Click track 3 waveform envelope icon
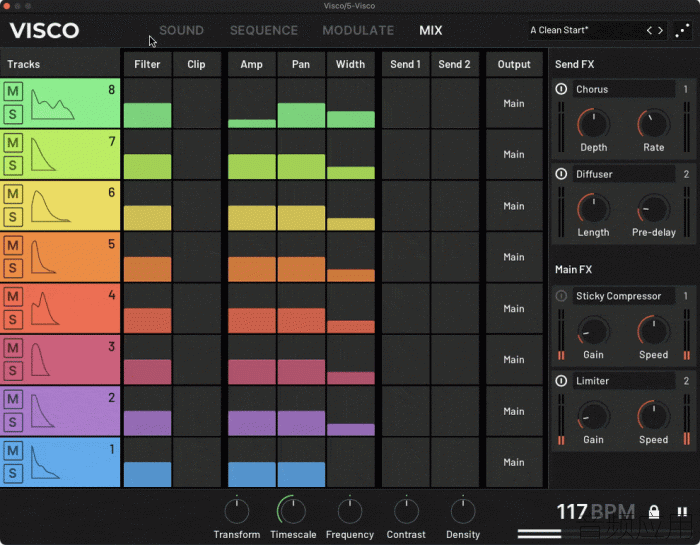 [40, 360]
